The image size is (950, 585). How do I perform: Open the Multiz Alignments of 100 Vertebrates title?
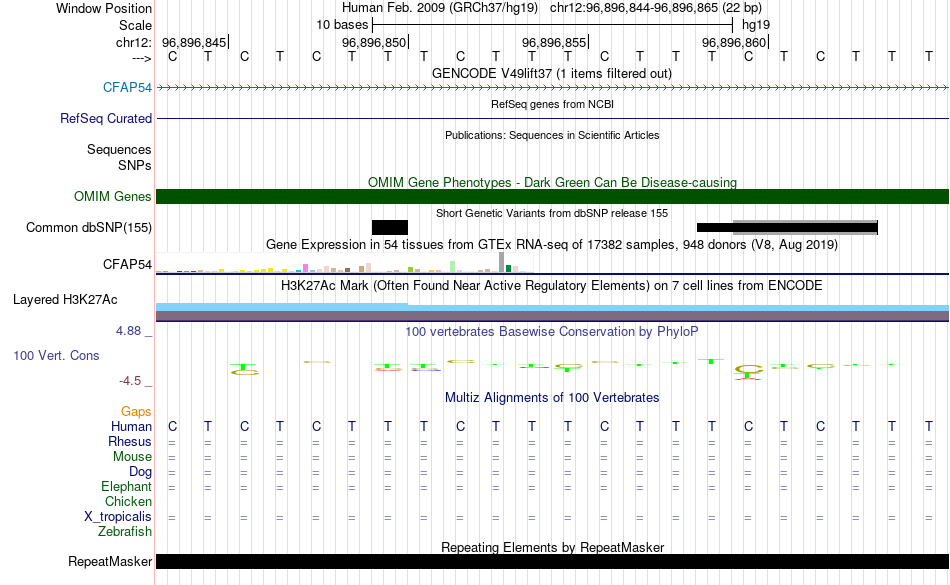point(552,397)
